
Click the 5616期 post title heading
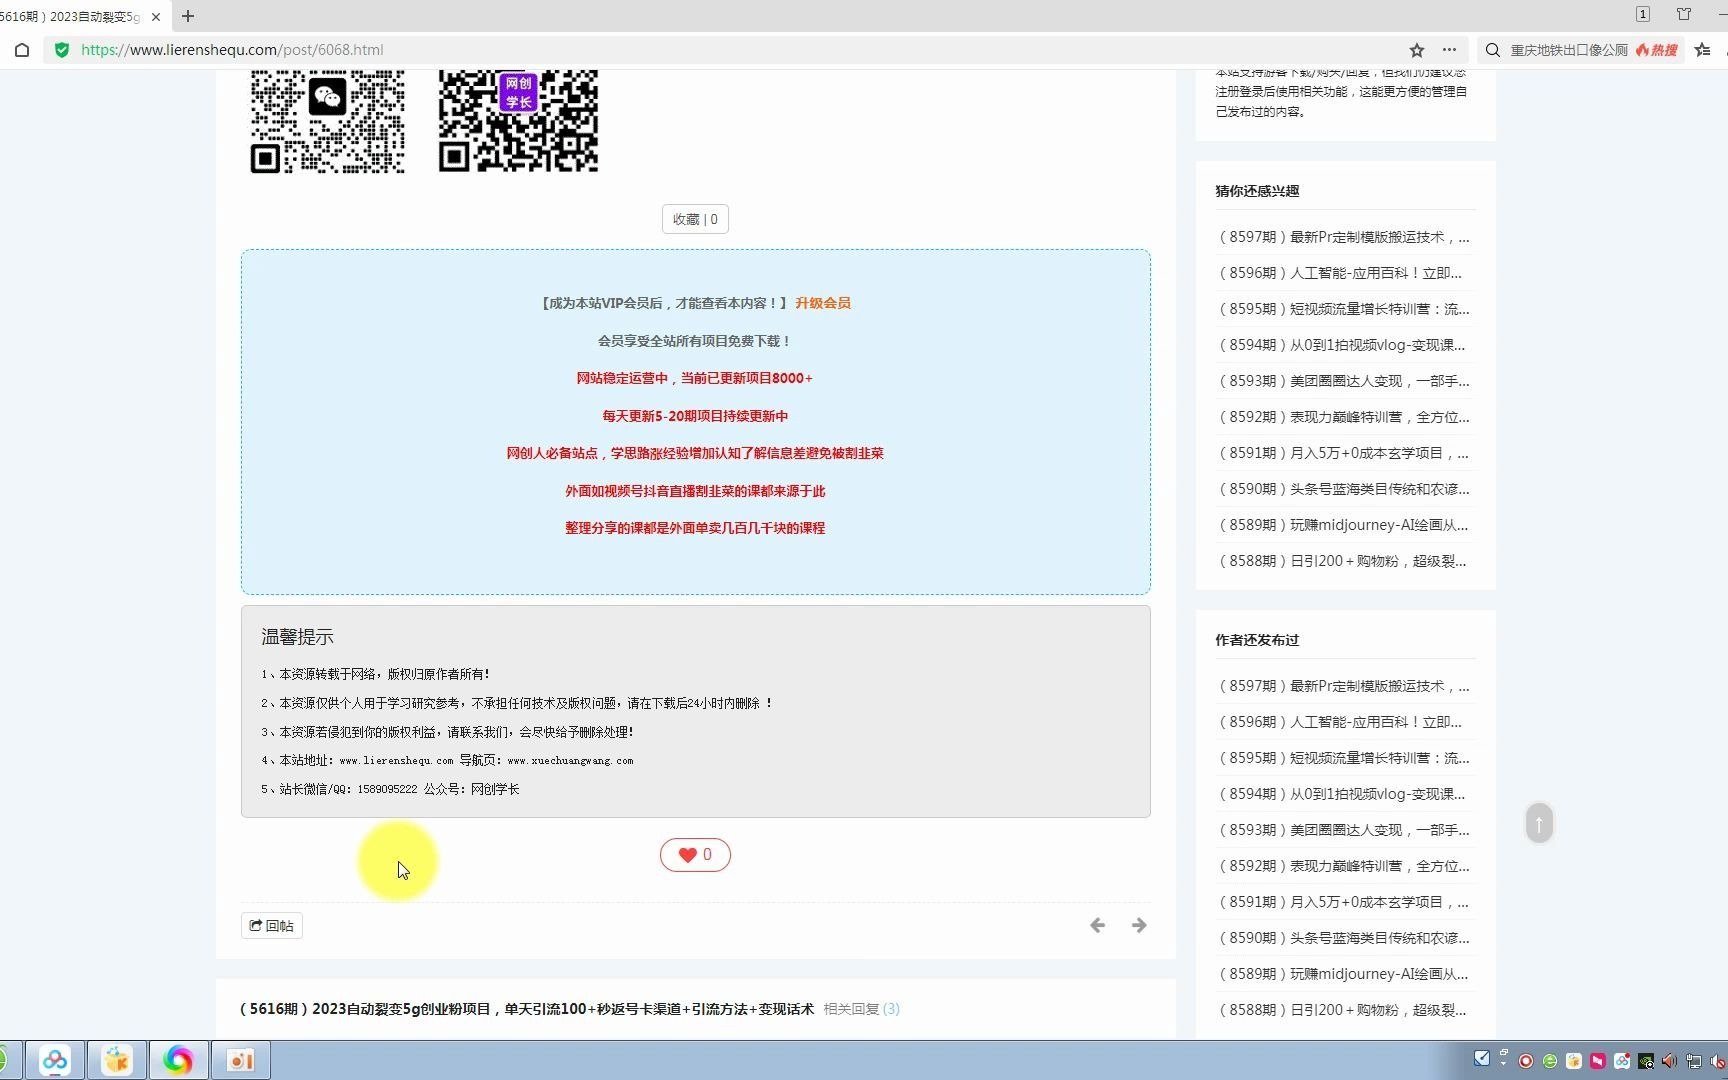(527, 1009)
